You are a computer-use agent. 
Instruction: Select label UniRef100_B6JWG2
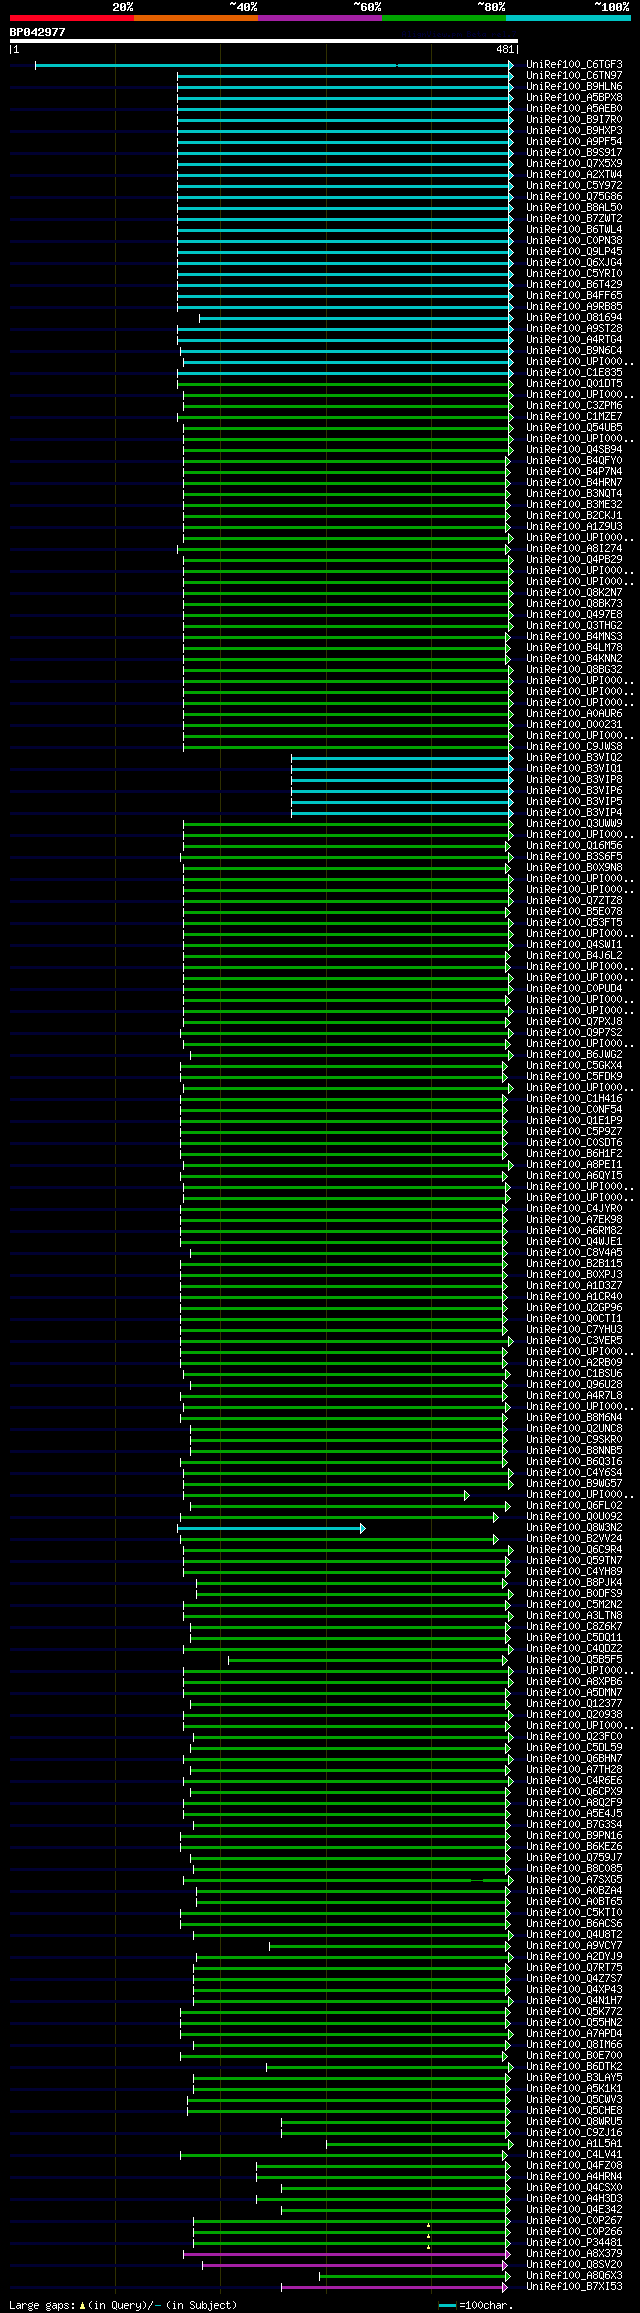pos(574,1055)
